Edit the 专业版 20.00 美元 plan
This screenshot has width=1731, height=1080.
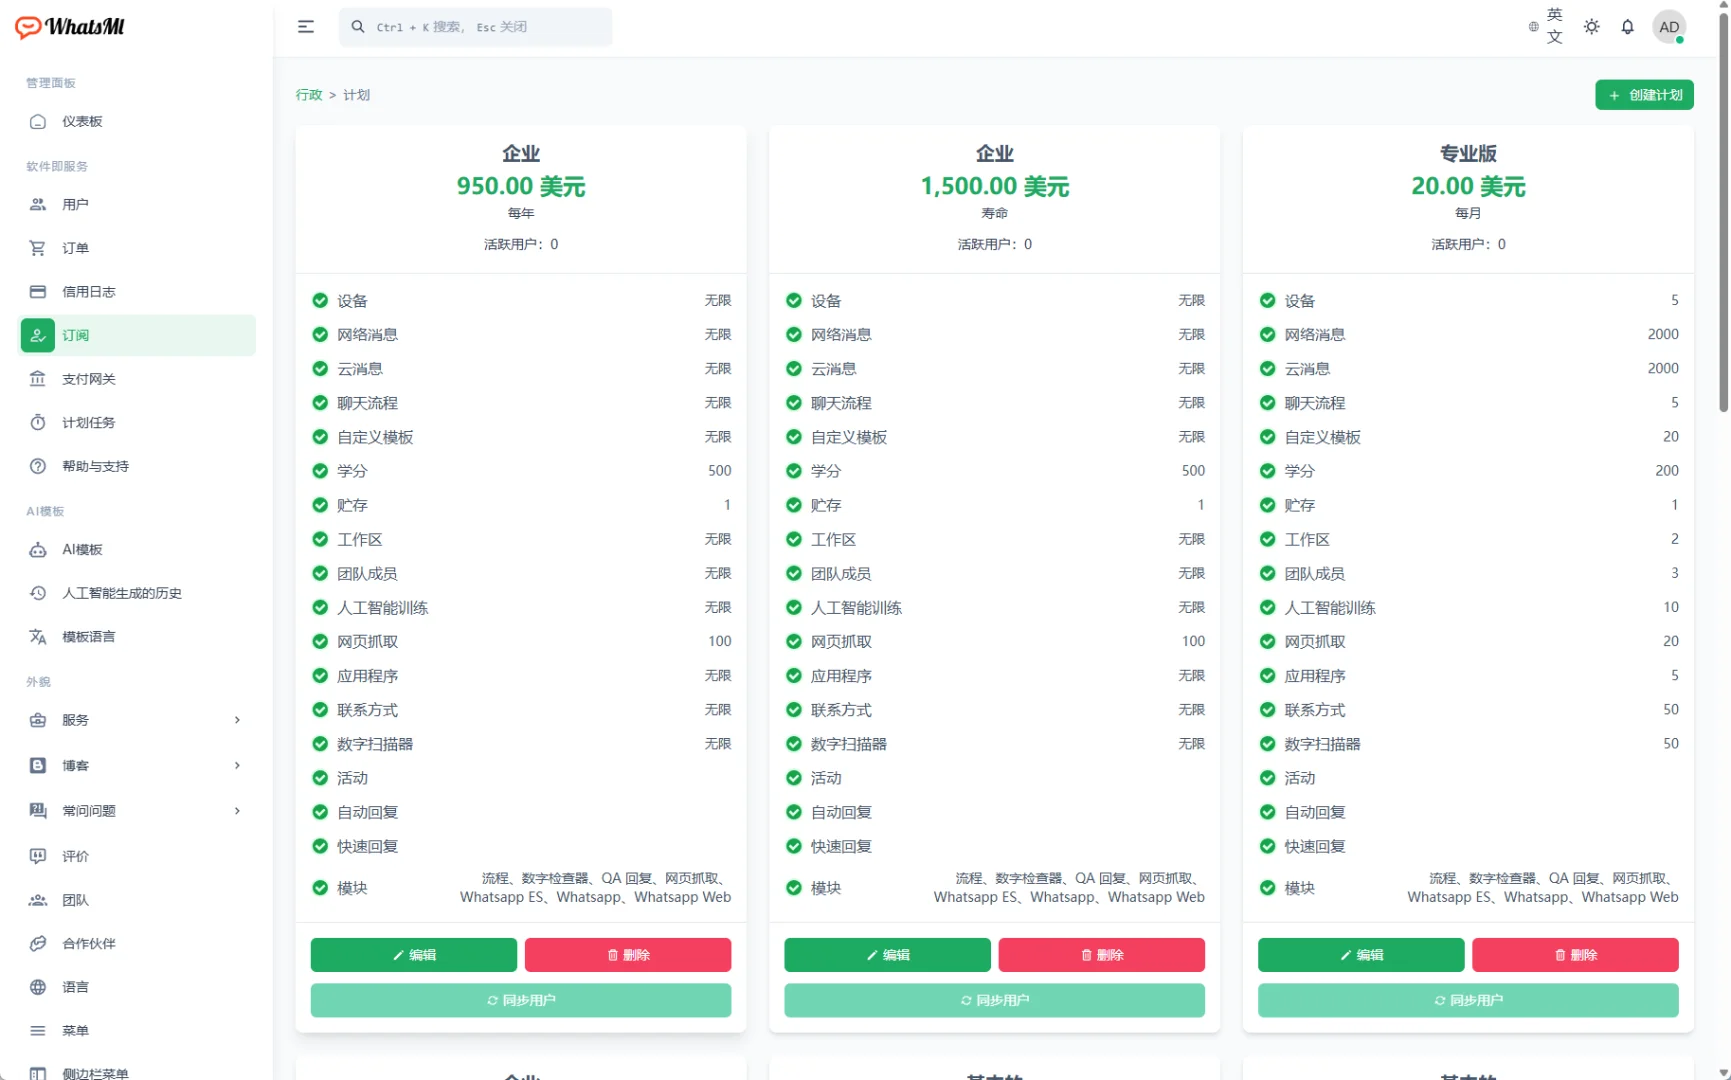(1361, 955)
